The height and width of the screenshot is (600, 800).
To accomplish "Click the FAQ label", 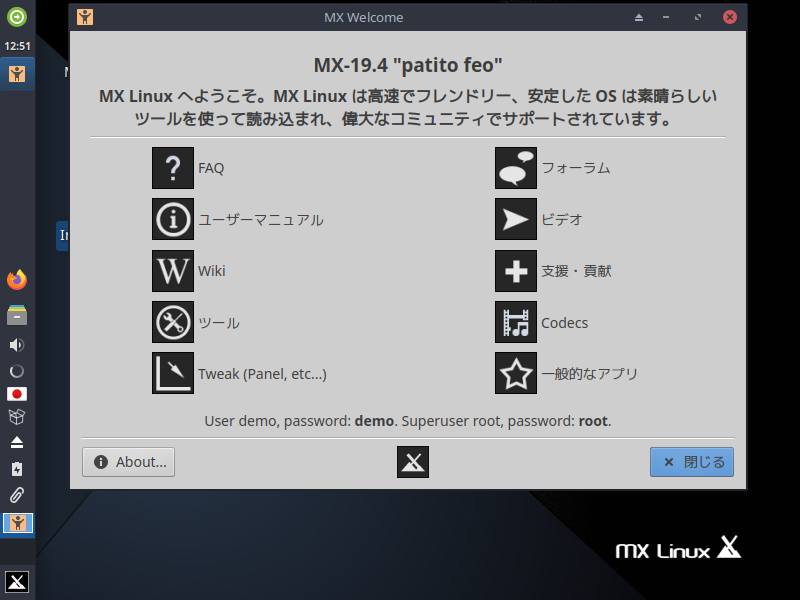I will (211, 168).
